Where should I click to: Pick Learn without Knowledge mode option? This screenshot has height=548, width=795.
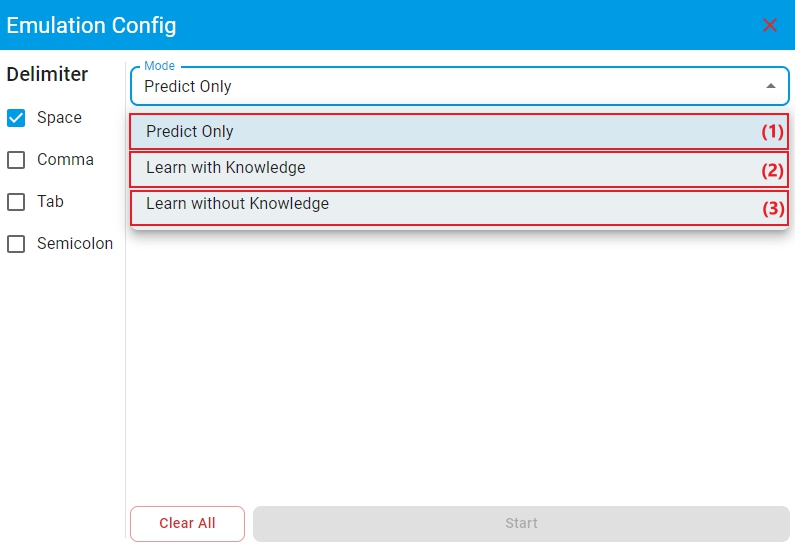click(x=237, y=204)
